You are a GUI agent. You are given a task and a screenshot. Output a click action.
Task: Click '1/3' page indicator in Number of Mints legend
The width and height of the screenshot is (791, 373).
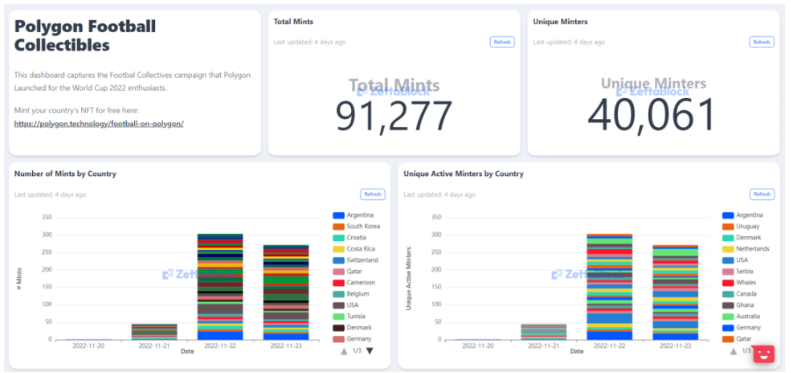coord(357,351)
